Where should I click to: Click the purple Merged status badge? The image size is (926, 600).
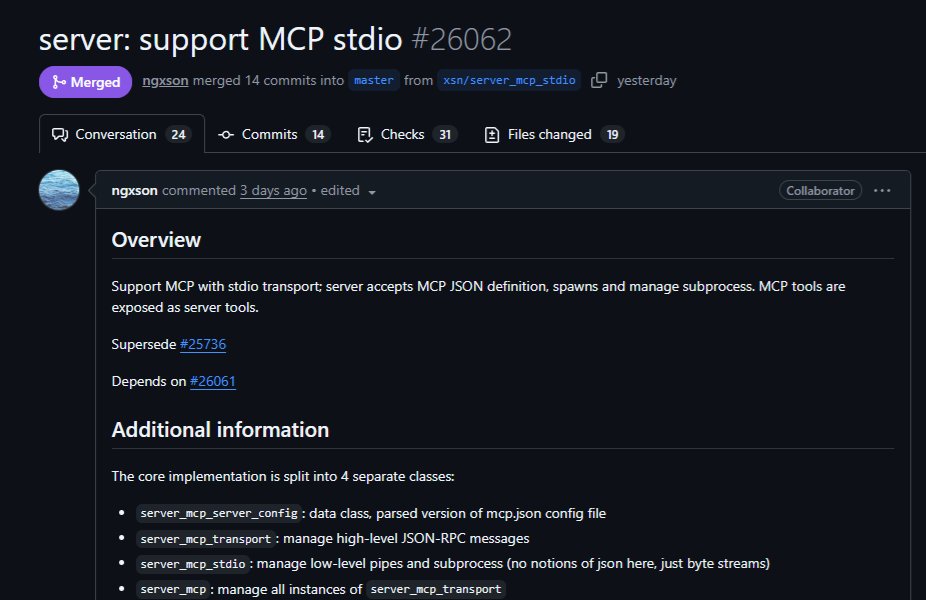[x=86, y=81]
